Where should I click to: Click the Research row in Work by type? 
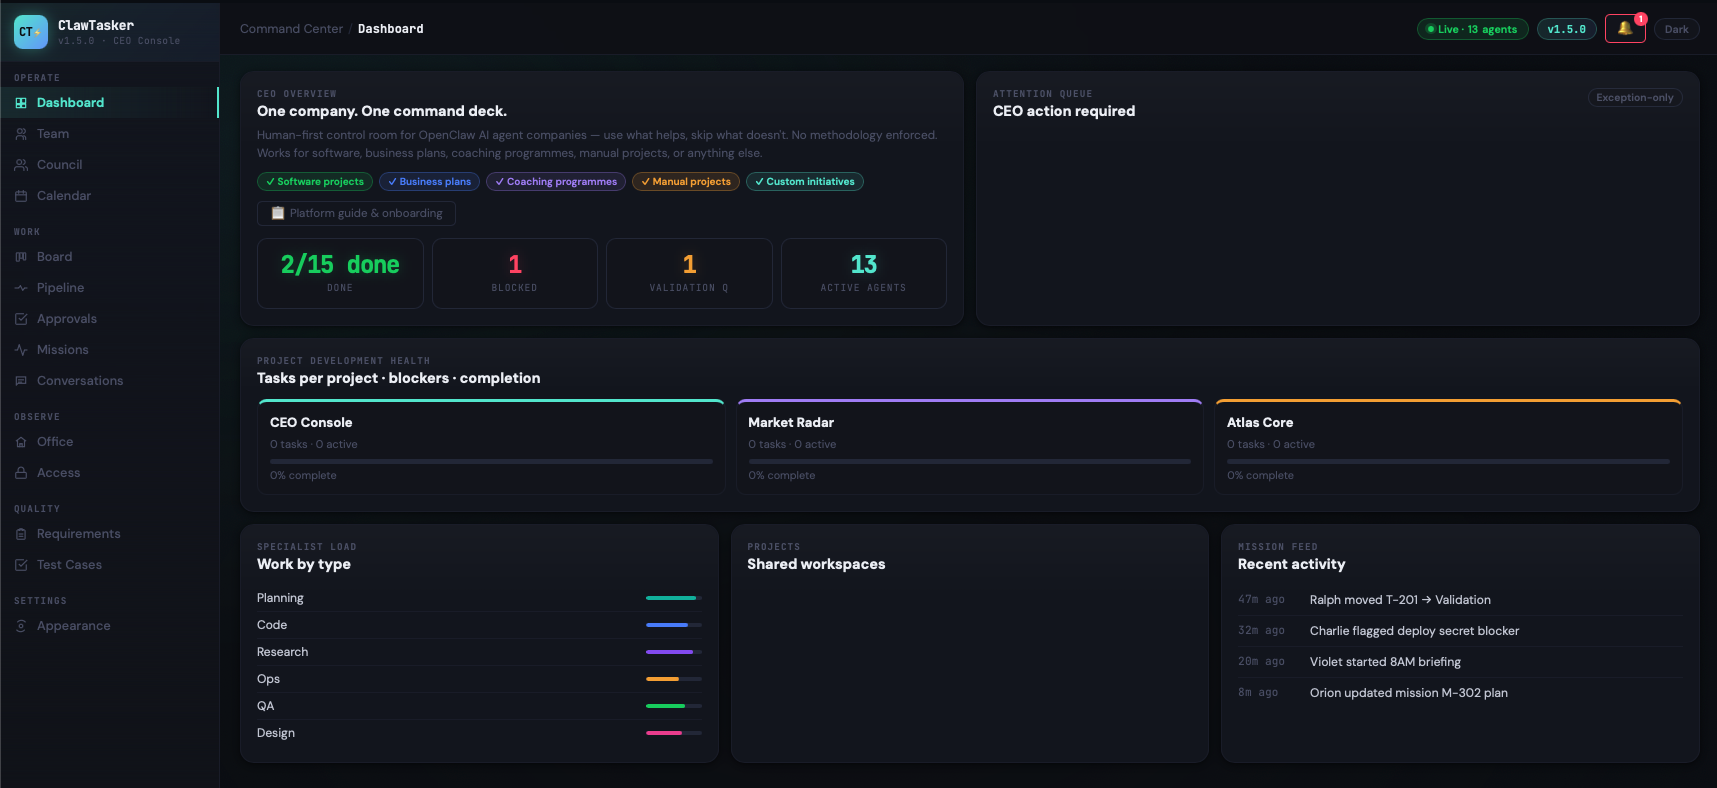[x=479, y=652]
